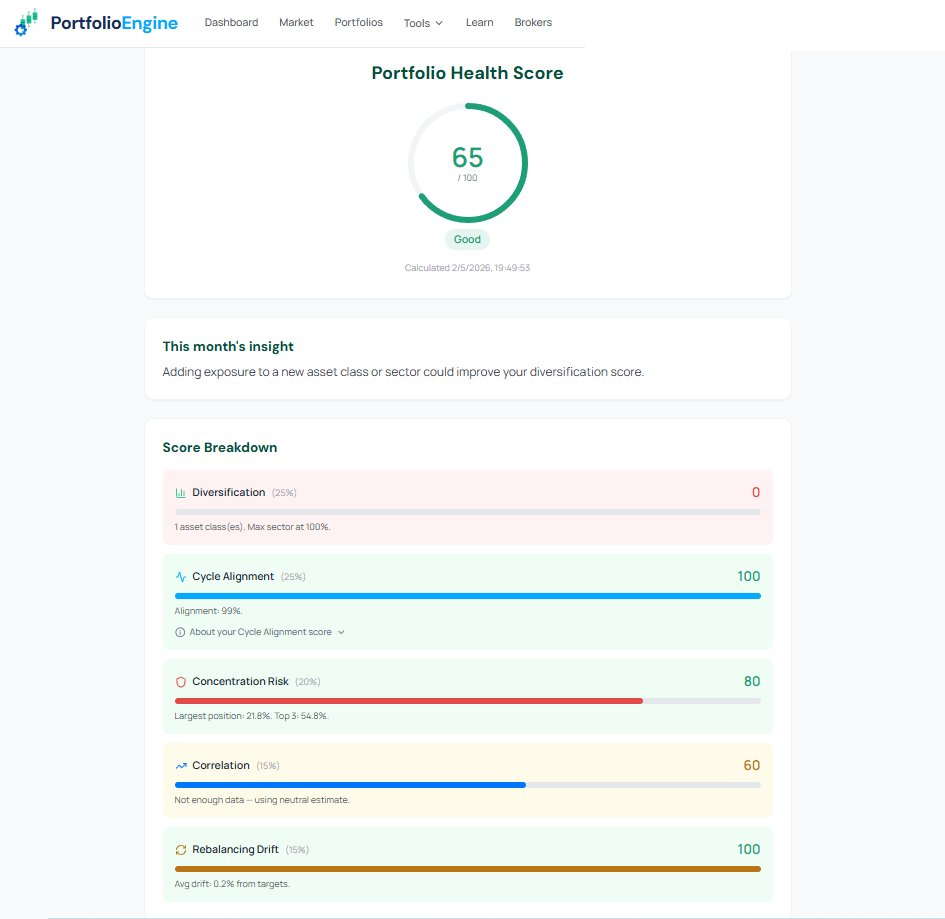Viewport: 945px width, 919px height.
Task: Click the PortfolioEngine candlestick logo icon
Action: 26,22
